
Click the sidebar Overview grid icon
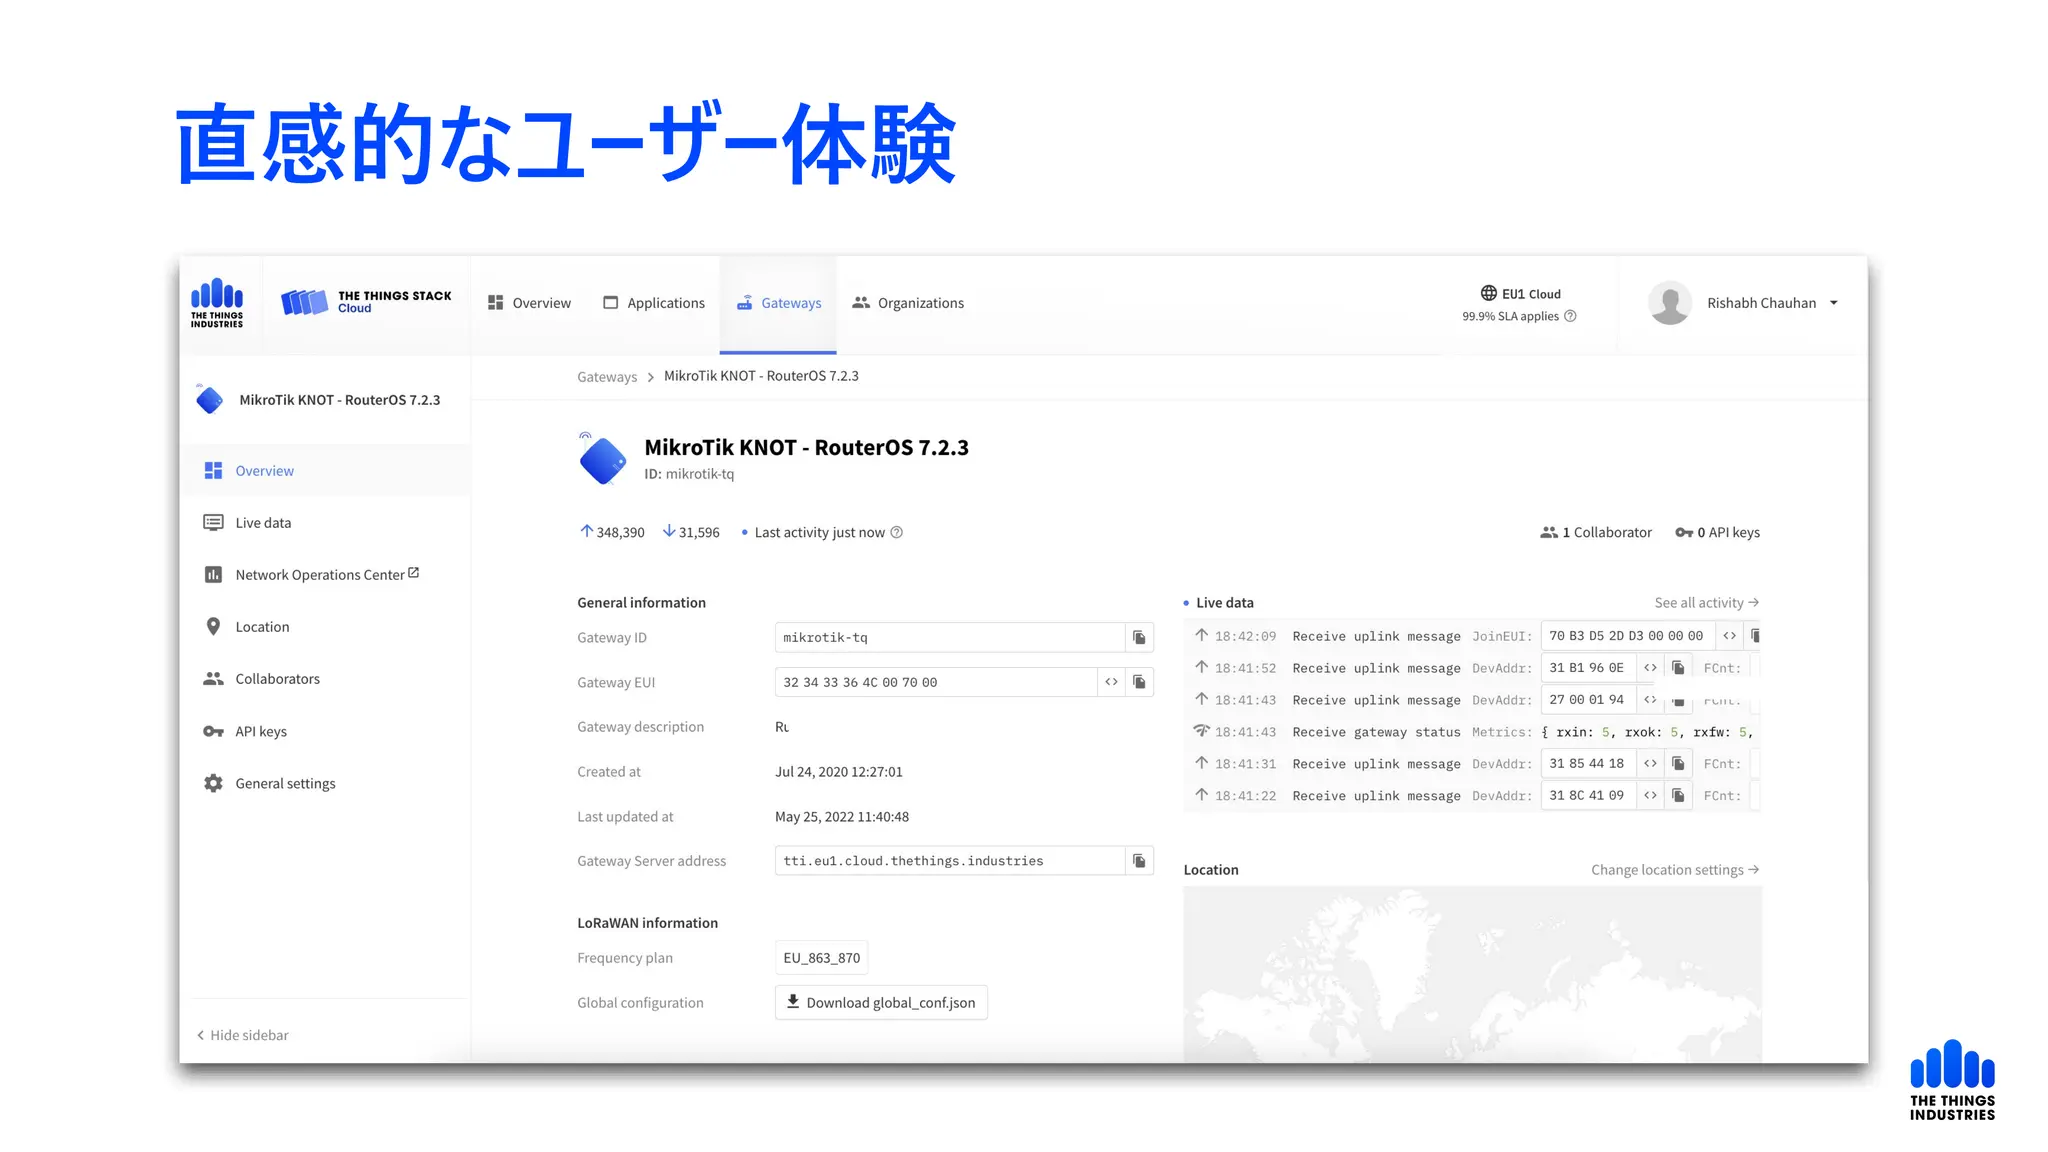click(213, 471)
